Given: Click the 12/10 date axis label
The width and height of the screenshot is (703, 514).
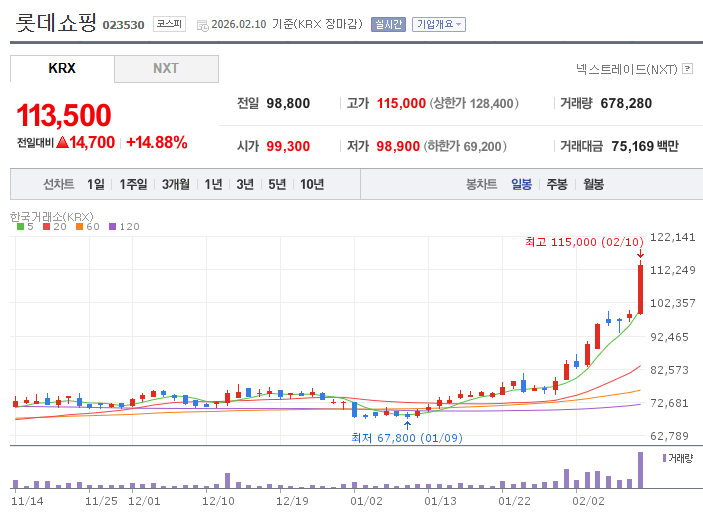Looking at the screenshot, I should click(x=218, y=501).
